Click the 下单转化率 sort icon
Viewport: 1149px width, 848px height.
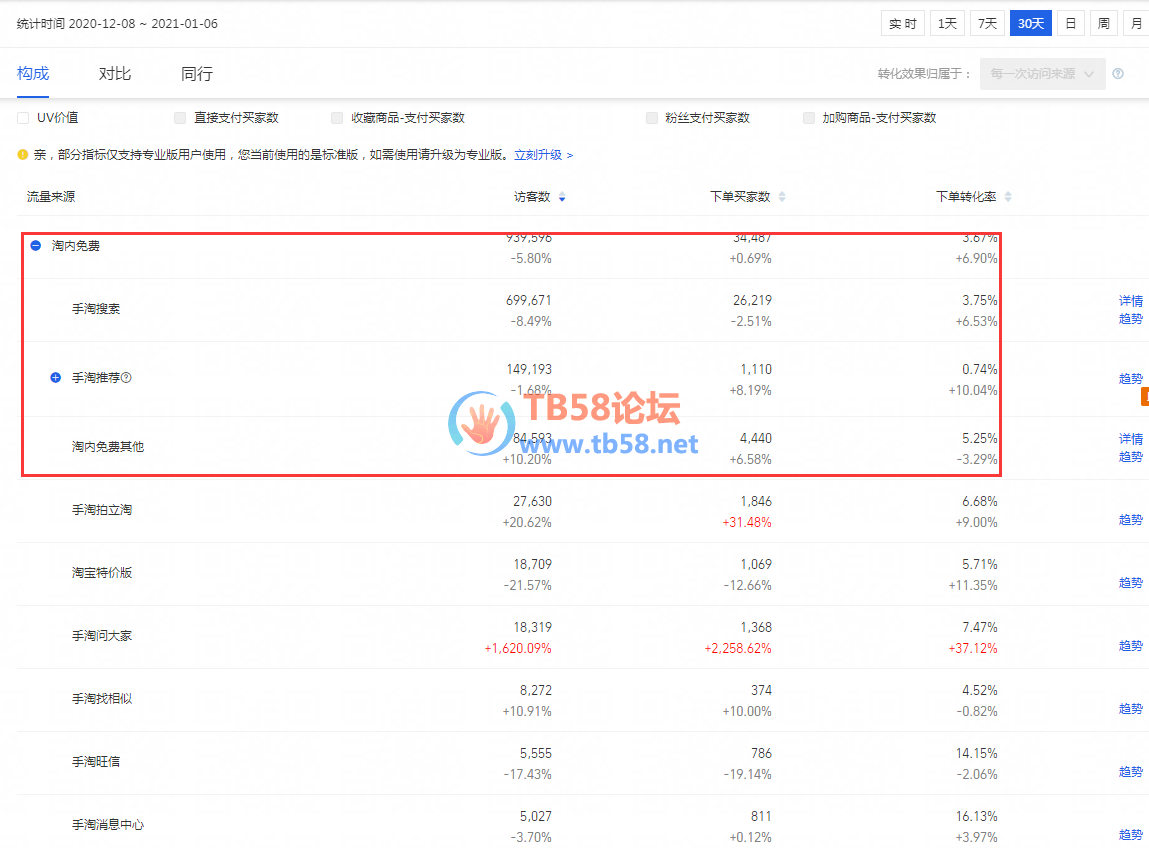[1008, 198]
